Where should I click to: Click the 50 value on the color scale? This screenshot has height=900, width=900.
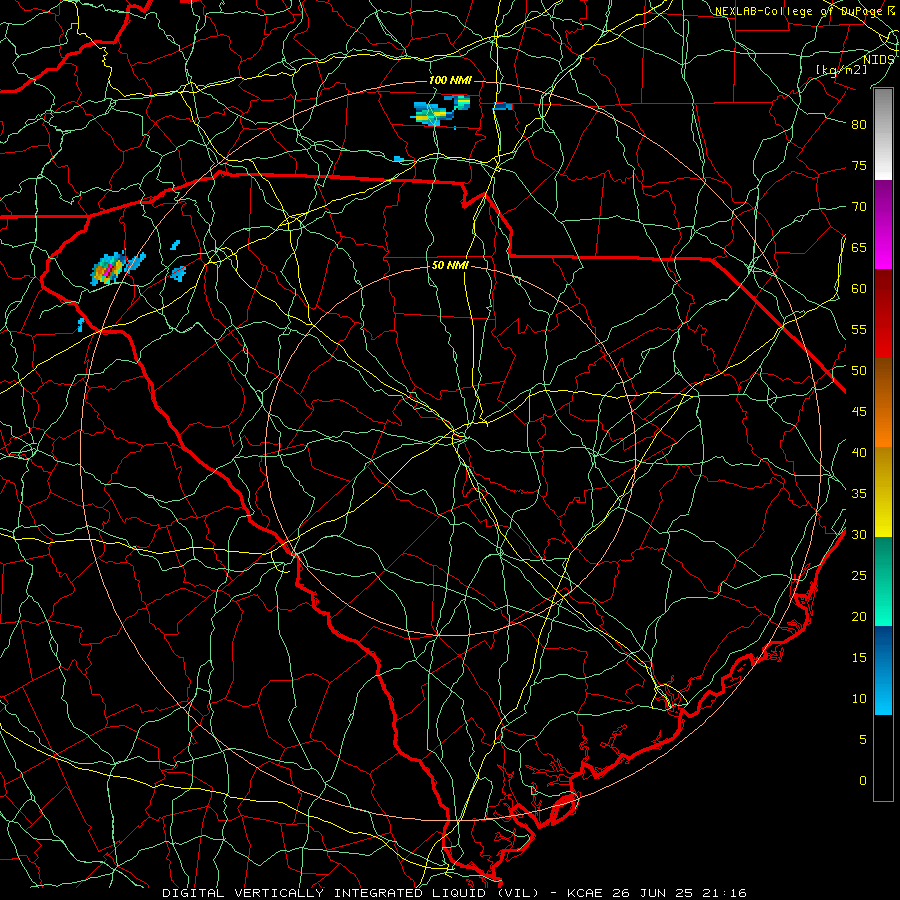859,371
